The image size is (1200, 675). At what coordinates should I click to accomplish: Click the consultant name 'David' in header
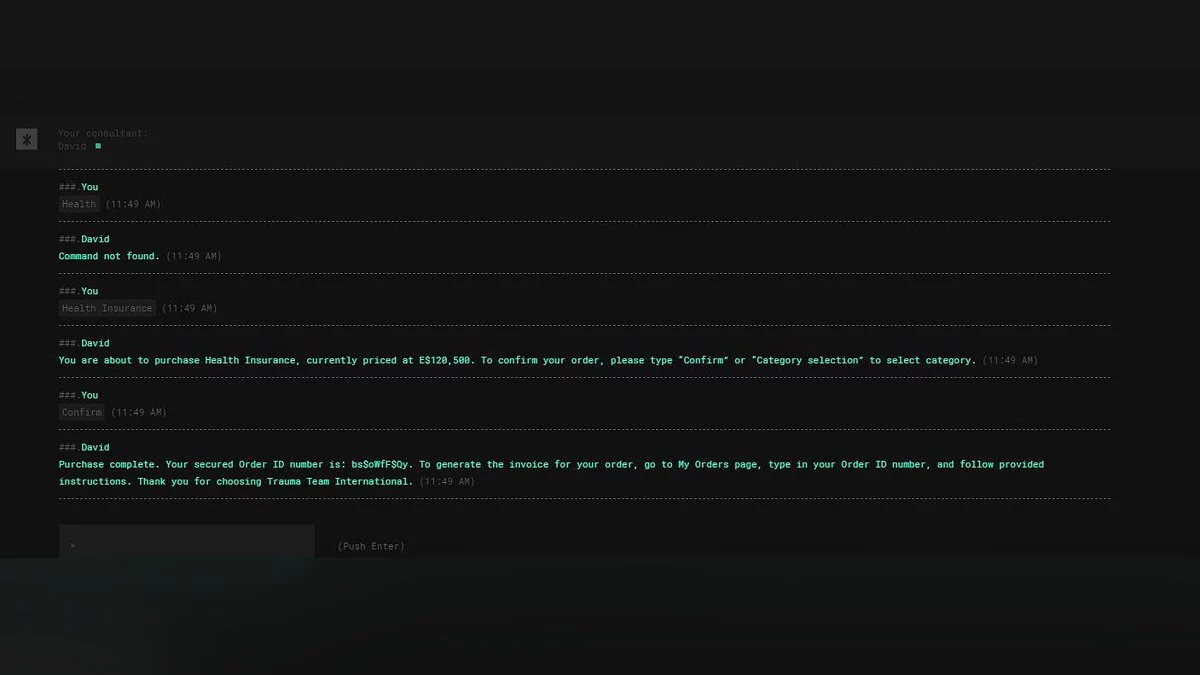coord(72,146)
